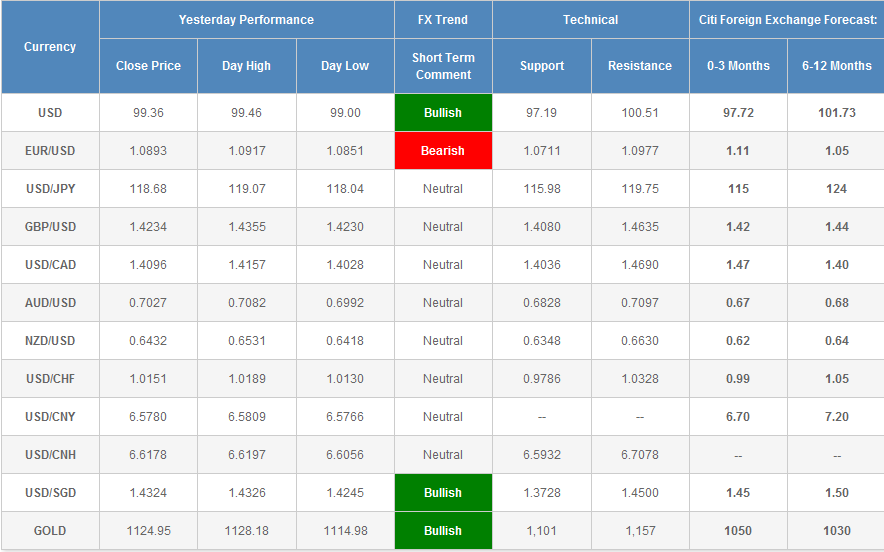Click the green Bullish cell for USD
Screen dimensions: 884x552
click(x=443, y=113)
